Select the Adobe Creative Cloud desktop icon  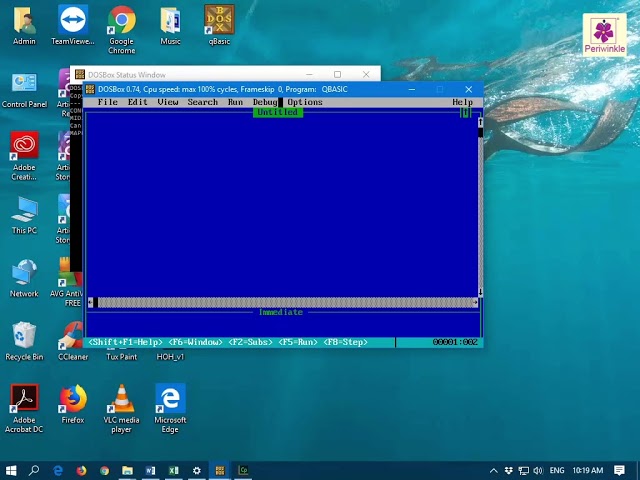point(24,156)
